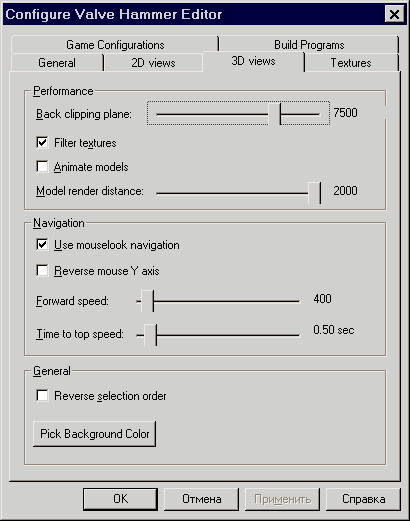
Task: Switch to the Build Programs tab
Action: (x=309, y=45)
